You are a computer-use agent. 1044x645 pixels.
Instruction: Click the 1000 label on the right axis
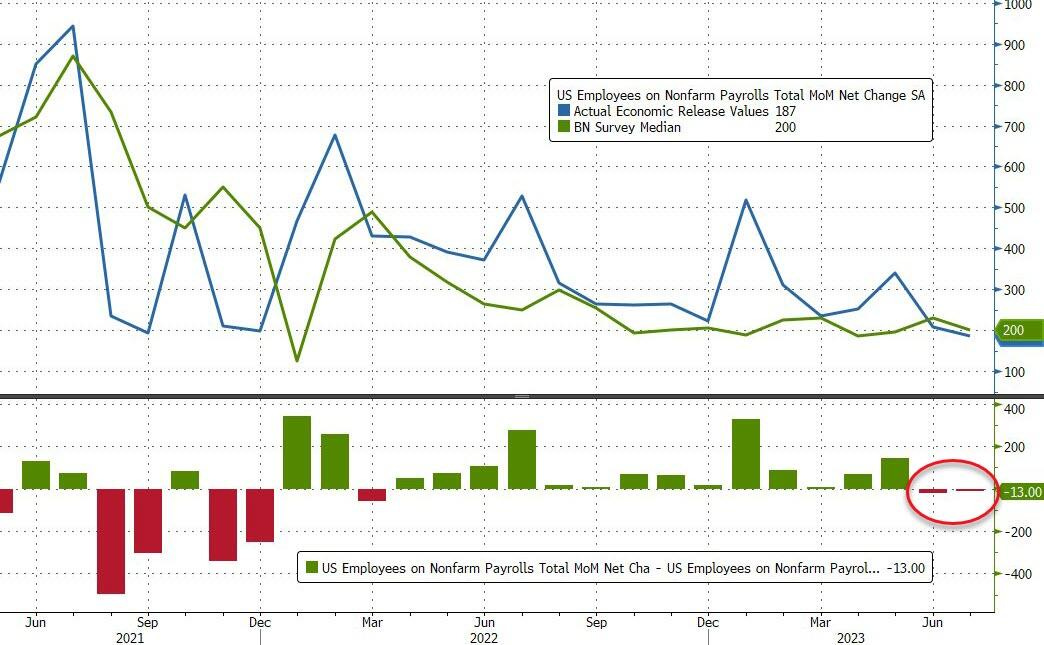coord(1018,5)
